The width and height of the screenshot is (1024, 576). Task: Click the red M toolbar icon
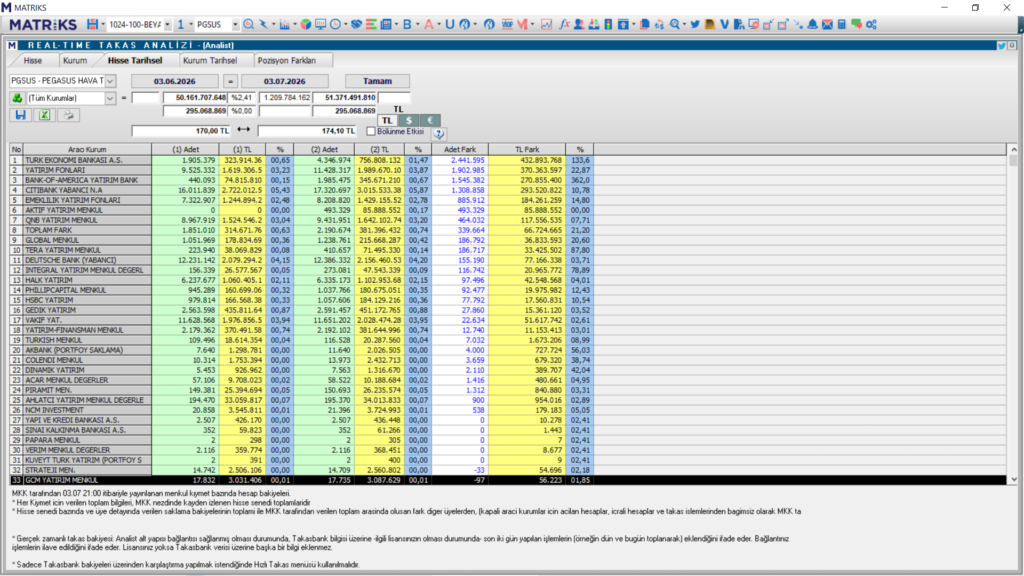[522, 24]
